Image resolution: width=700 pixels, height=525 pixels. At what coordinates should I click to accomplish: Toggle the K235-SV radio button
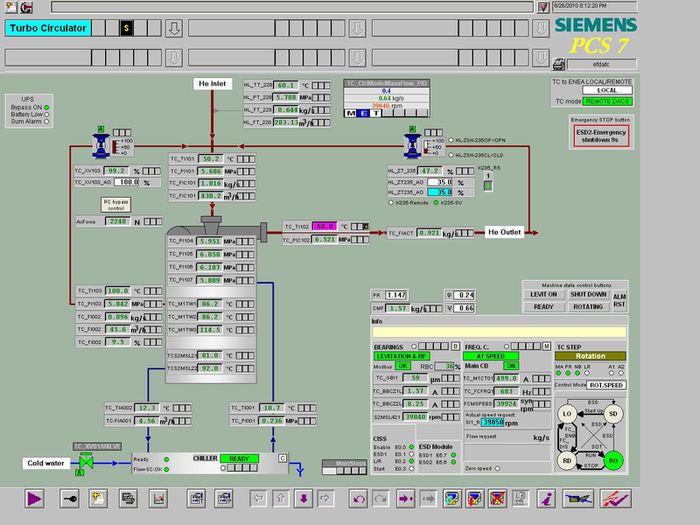(x=436, y=203)
